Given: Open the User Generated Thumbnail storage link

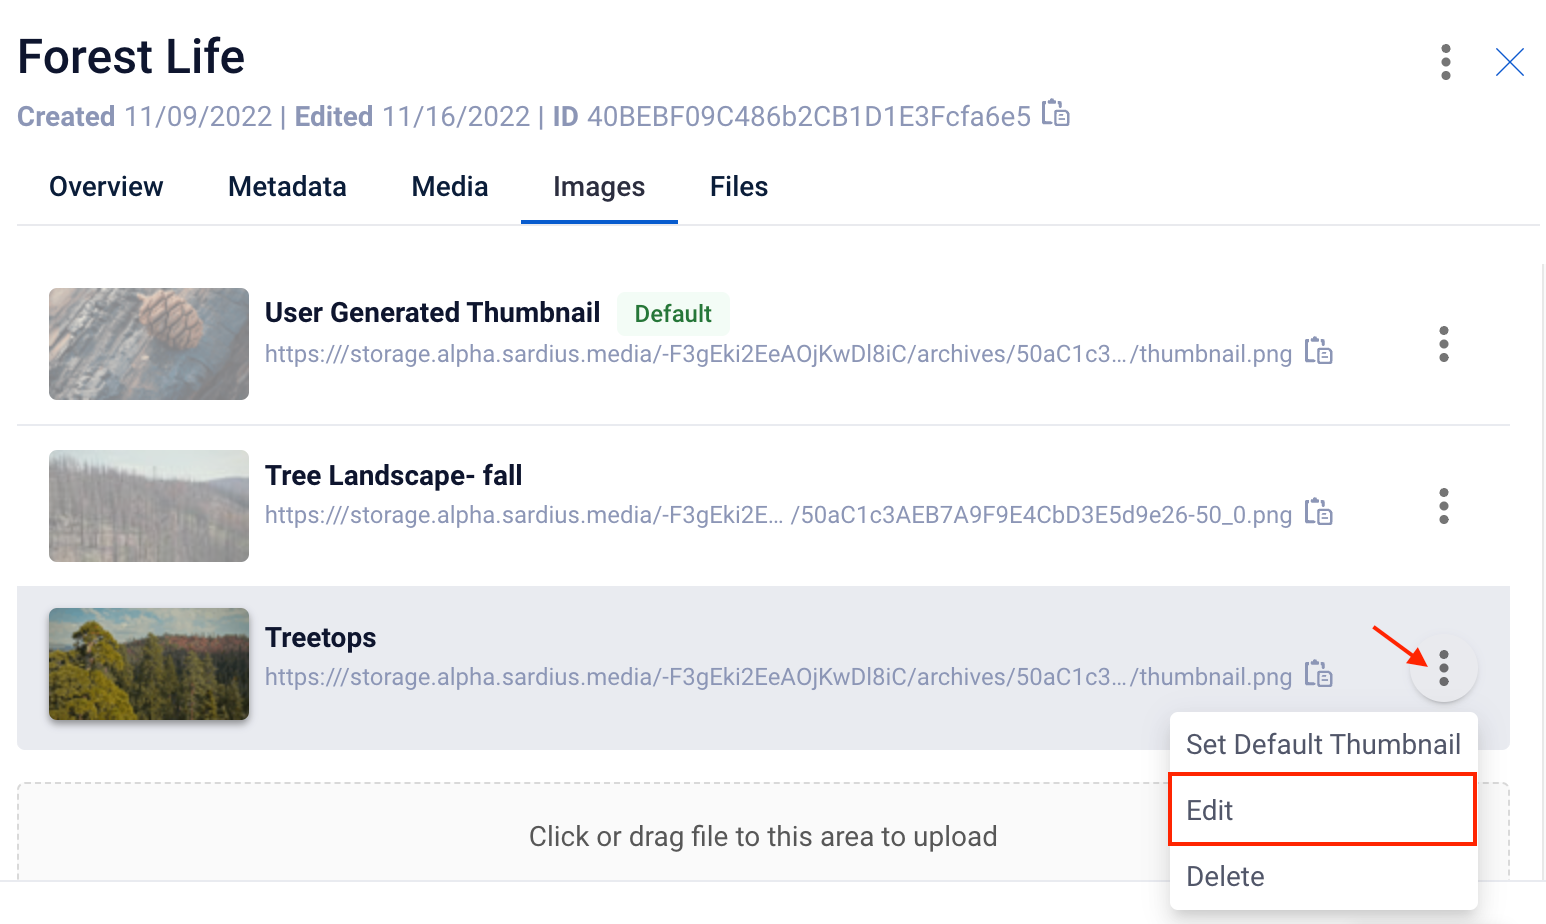Looking at the screenshot, I should tap(778, 354).
